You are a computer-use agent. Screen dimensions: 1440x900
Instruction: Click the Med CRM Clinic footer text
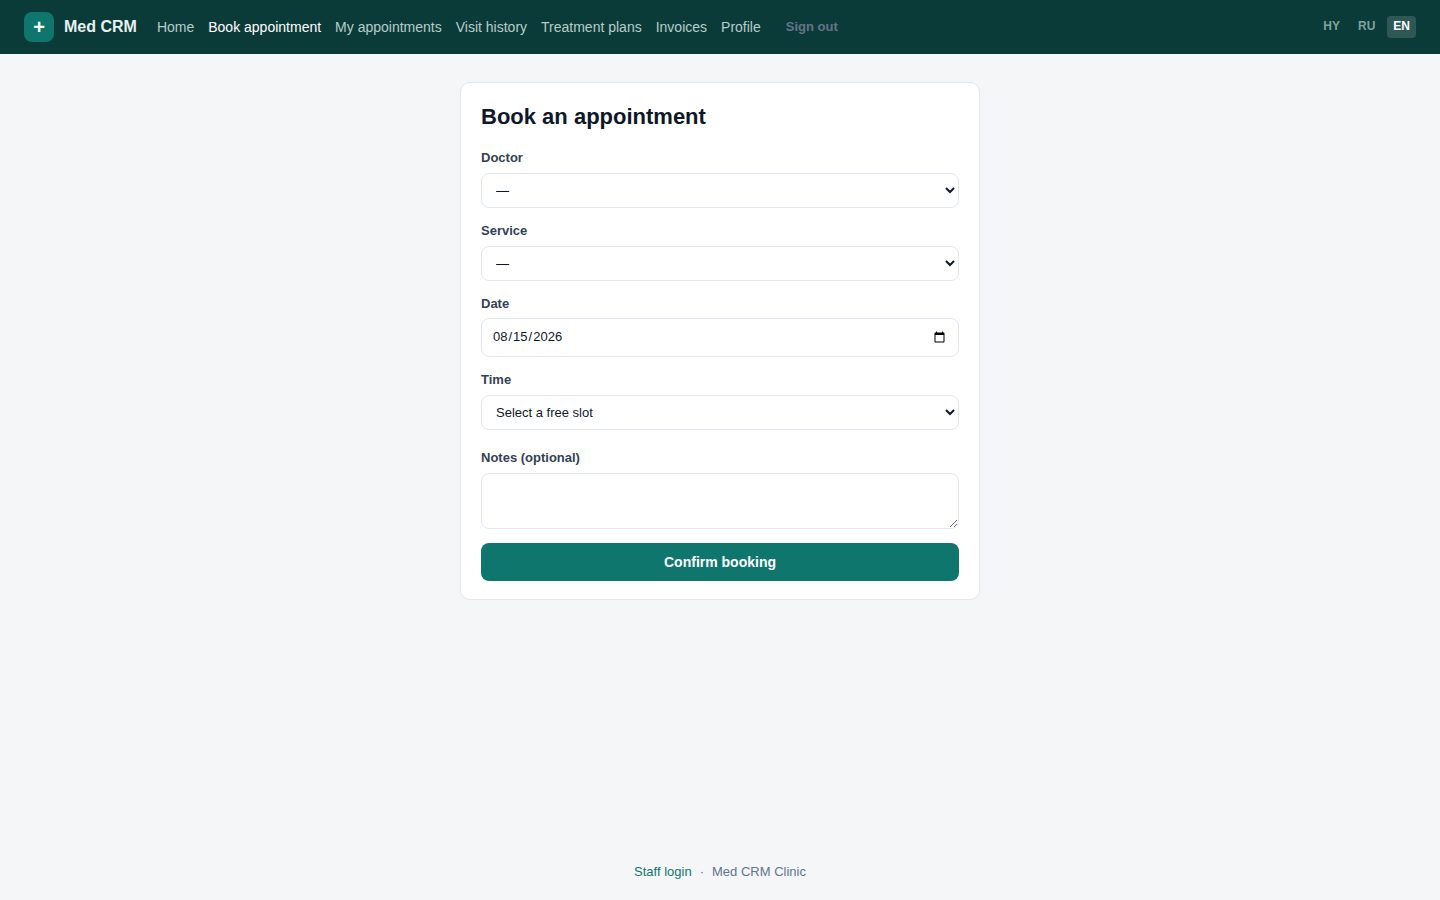759,872
